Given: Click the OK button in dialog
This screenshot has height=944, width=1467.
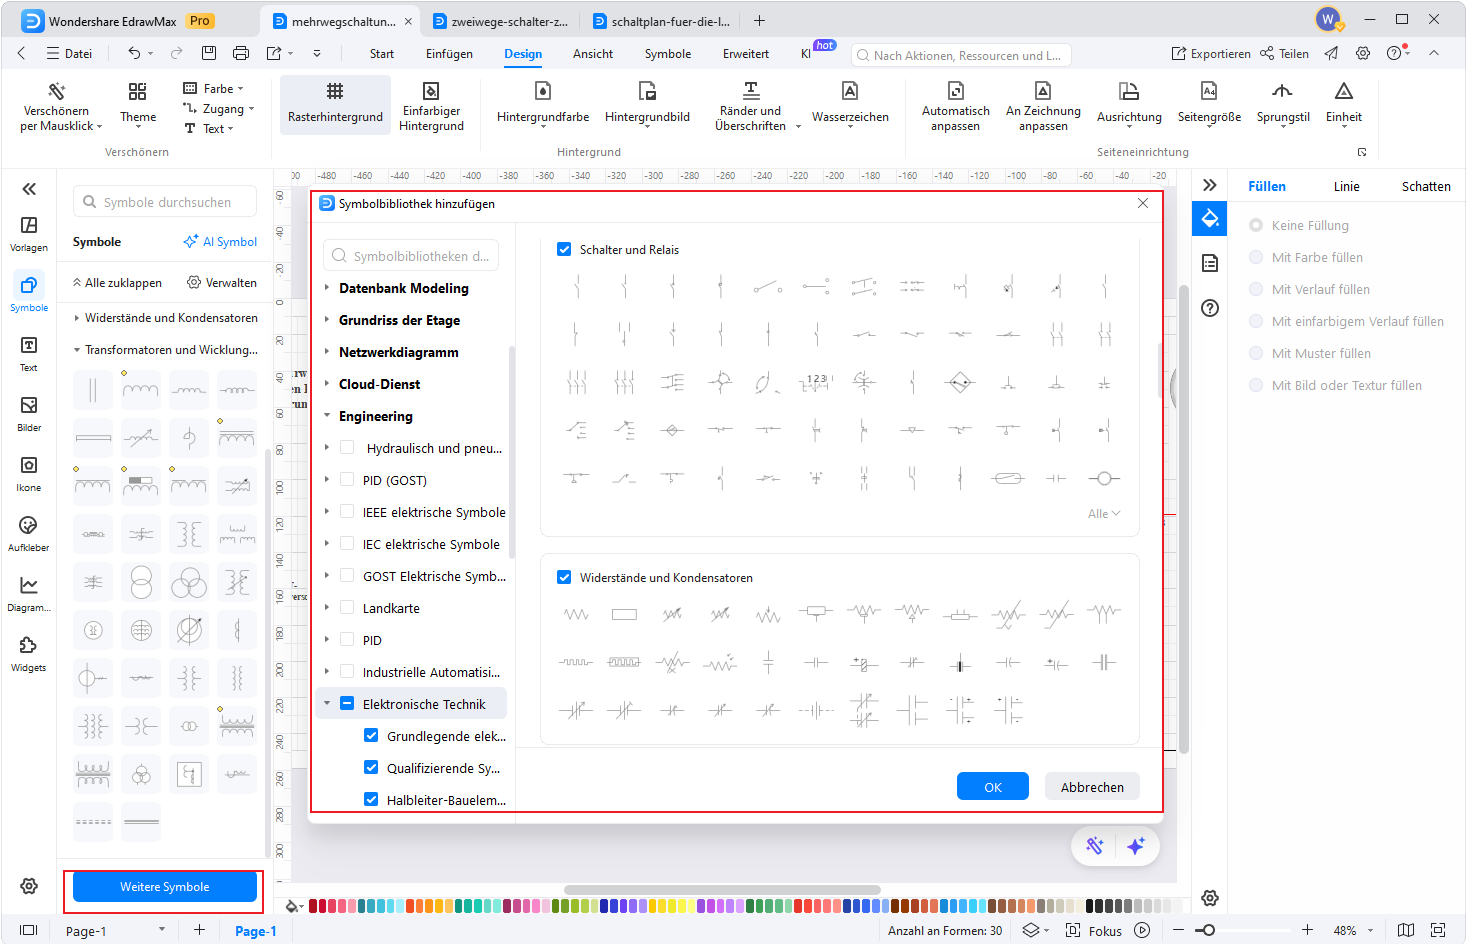Looking at the screenshot, I should [x=992, y=787].
